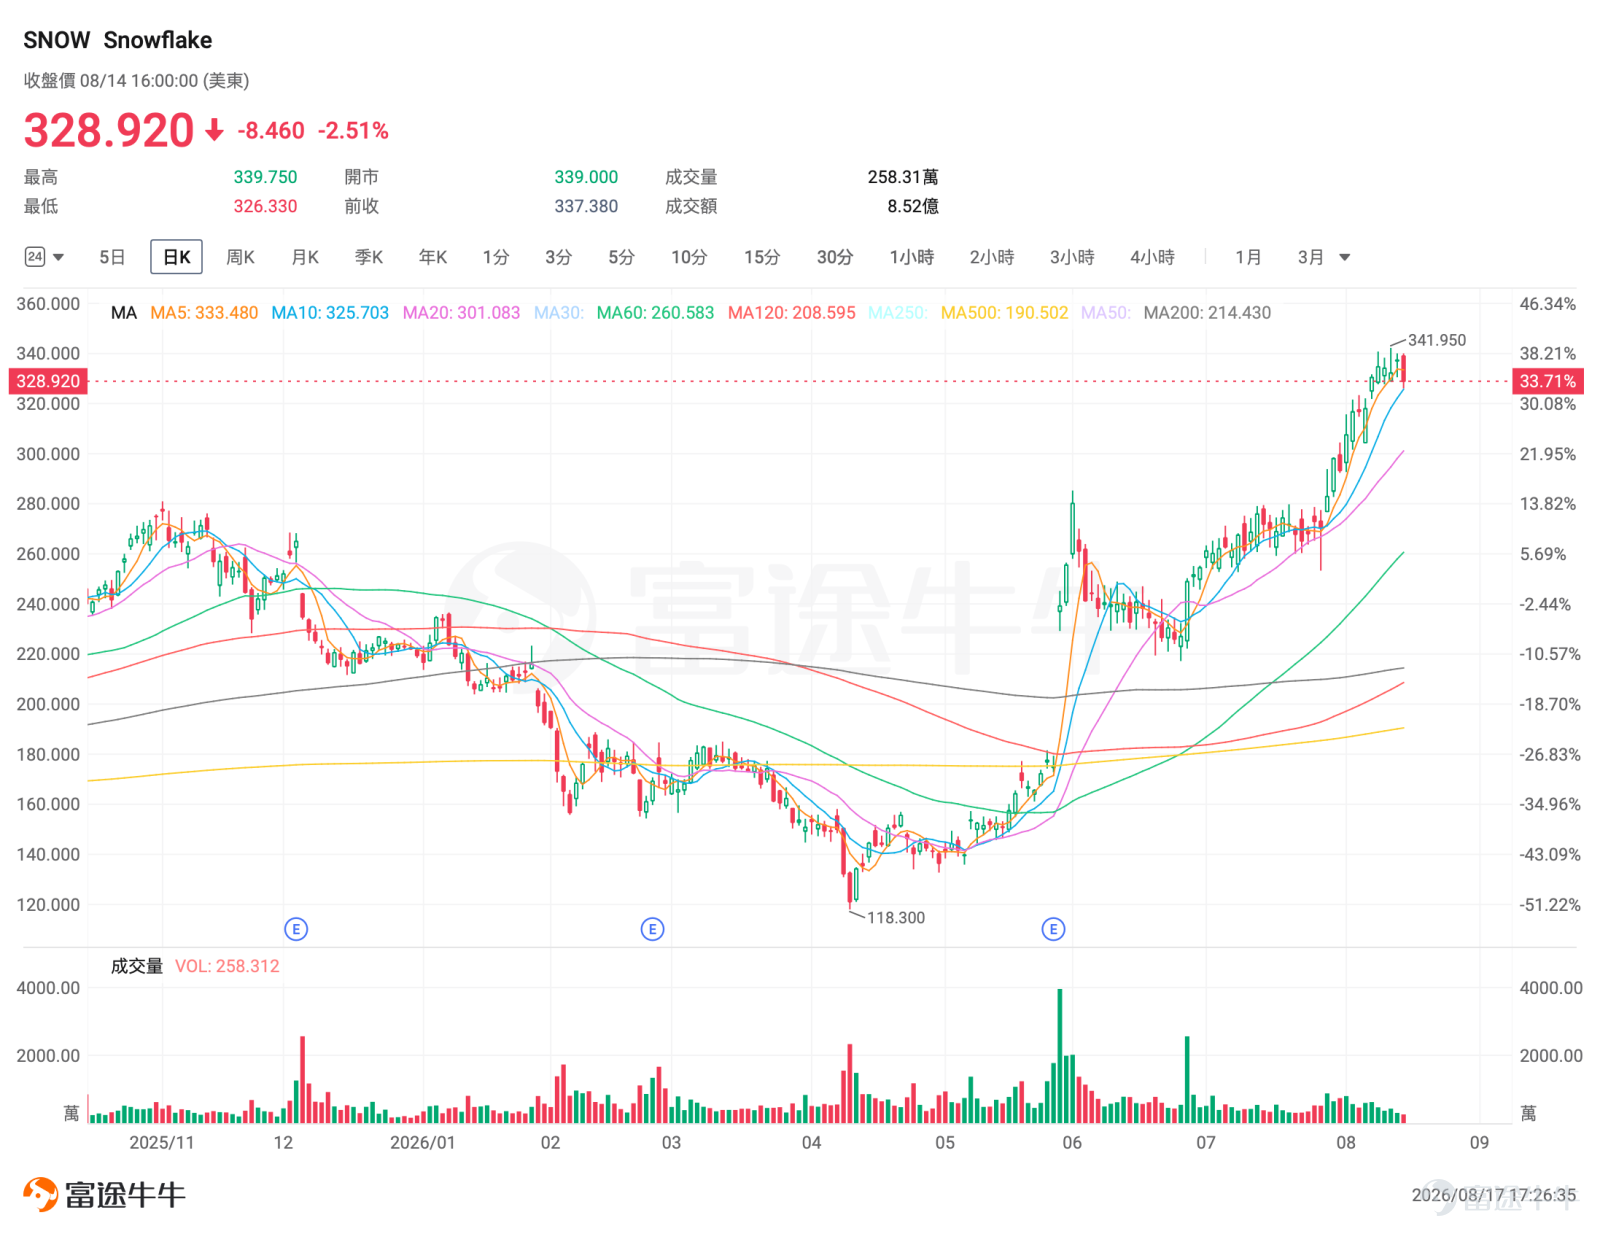Click the 341.950 high price annotation
The image size is (1600, 1234).
(1437, 340)
